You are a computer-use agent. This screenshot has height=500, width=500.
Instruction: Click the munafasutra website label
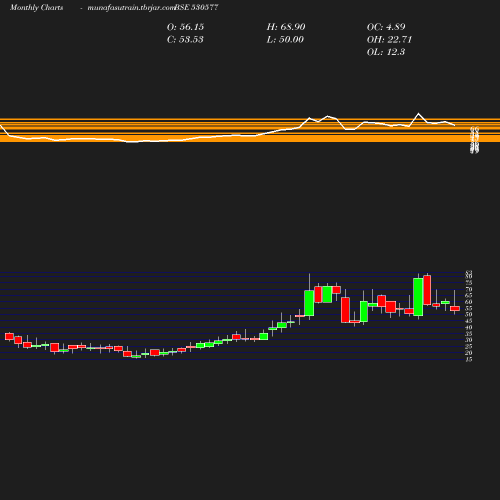(131, 8)
